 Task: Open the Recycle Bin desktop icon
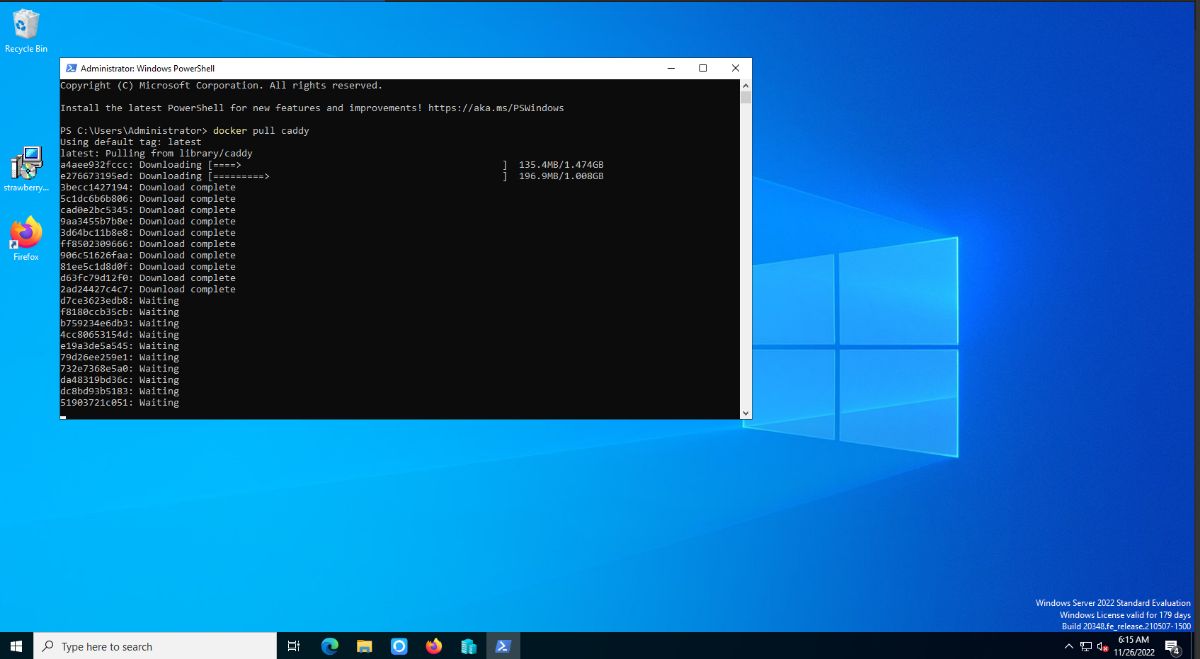pyautogui.click(x=26, y=30)
